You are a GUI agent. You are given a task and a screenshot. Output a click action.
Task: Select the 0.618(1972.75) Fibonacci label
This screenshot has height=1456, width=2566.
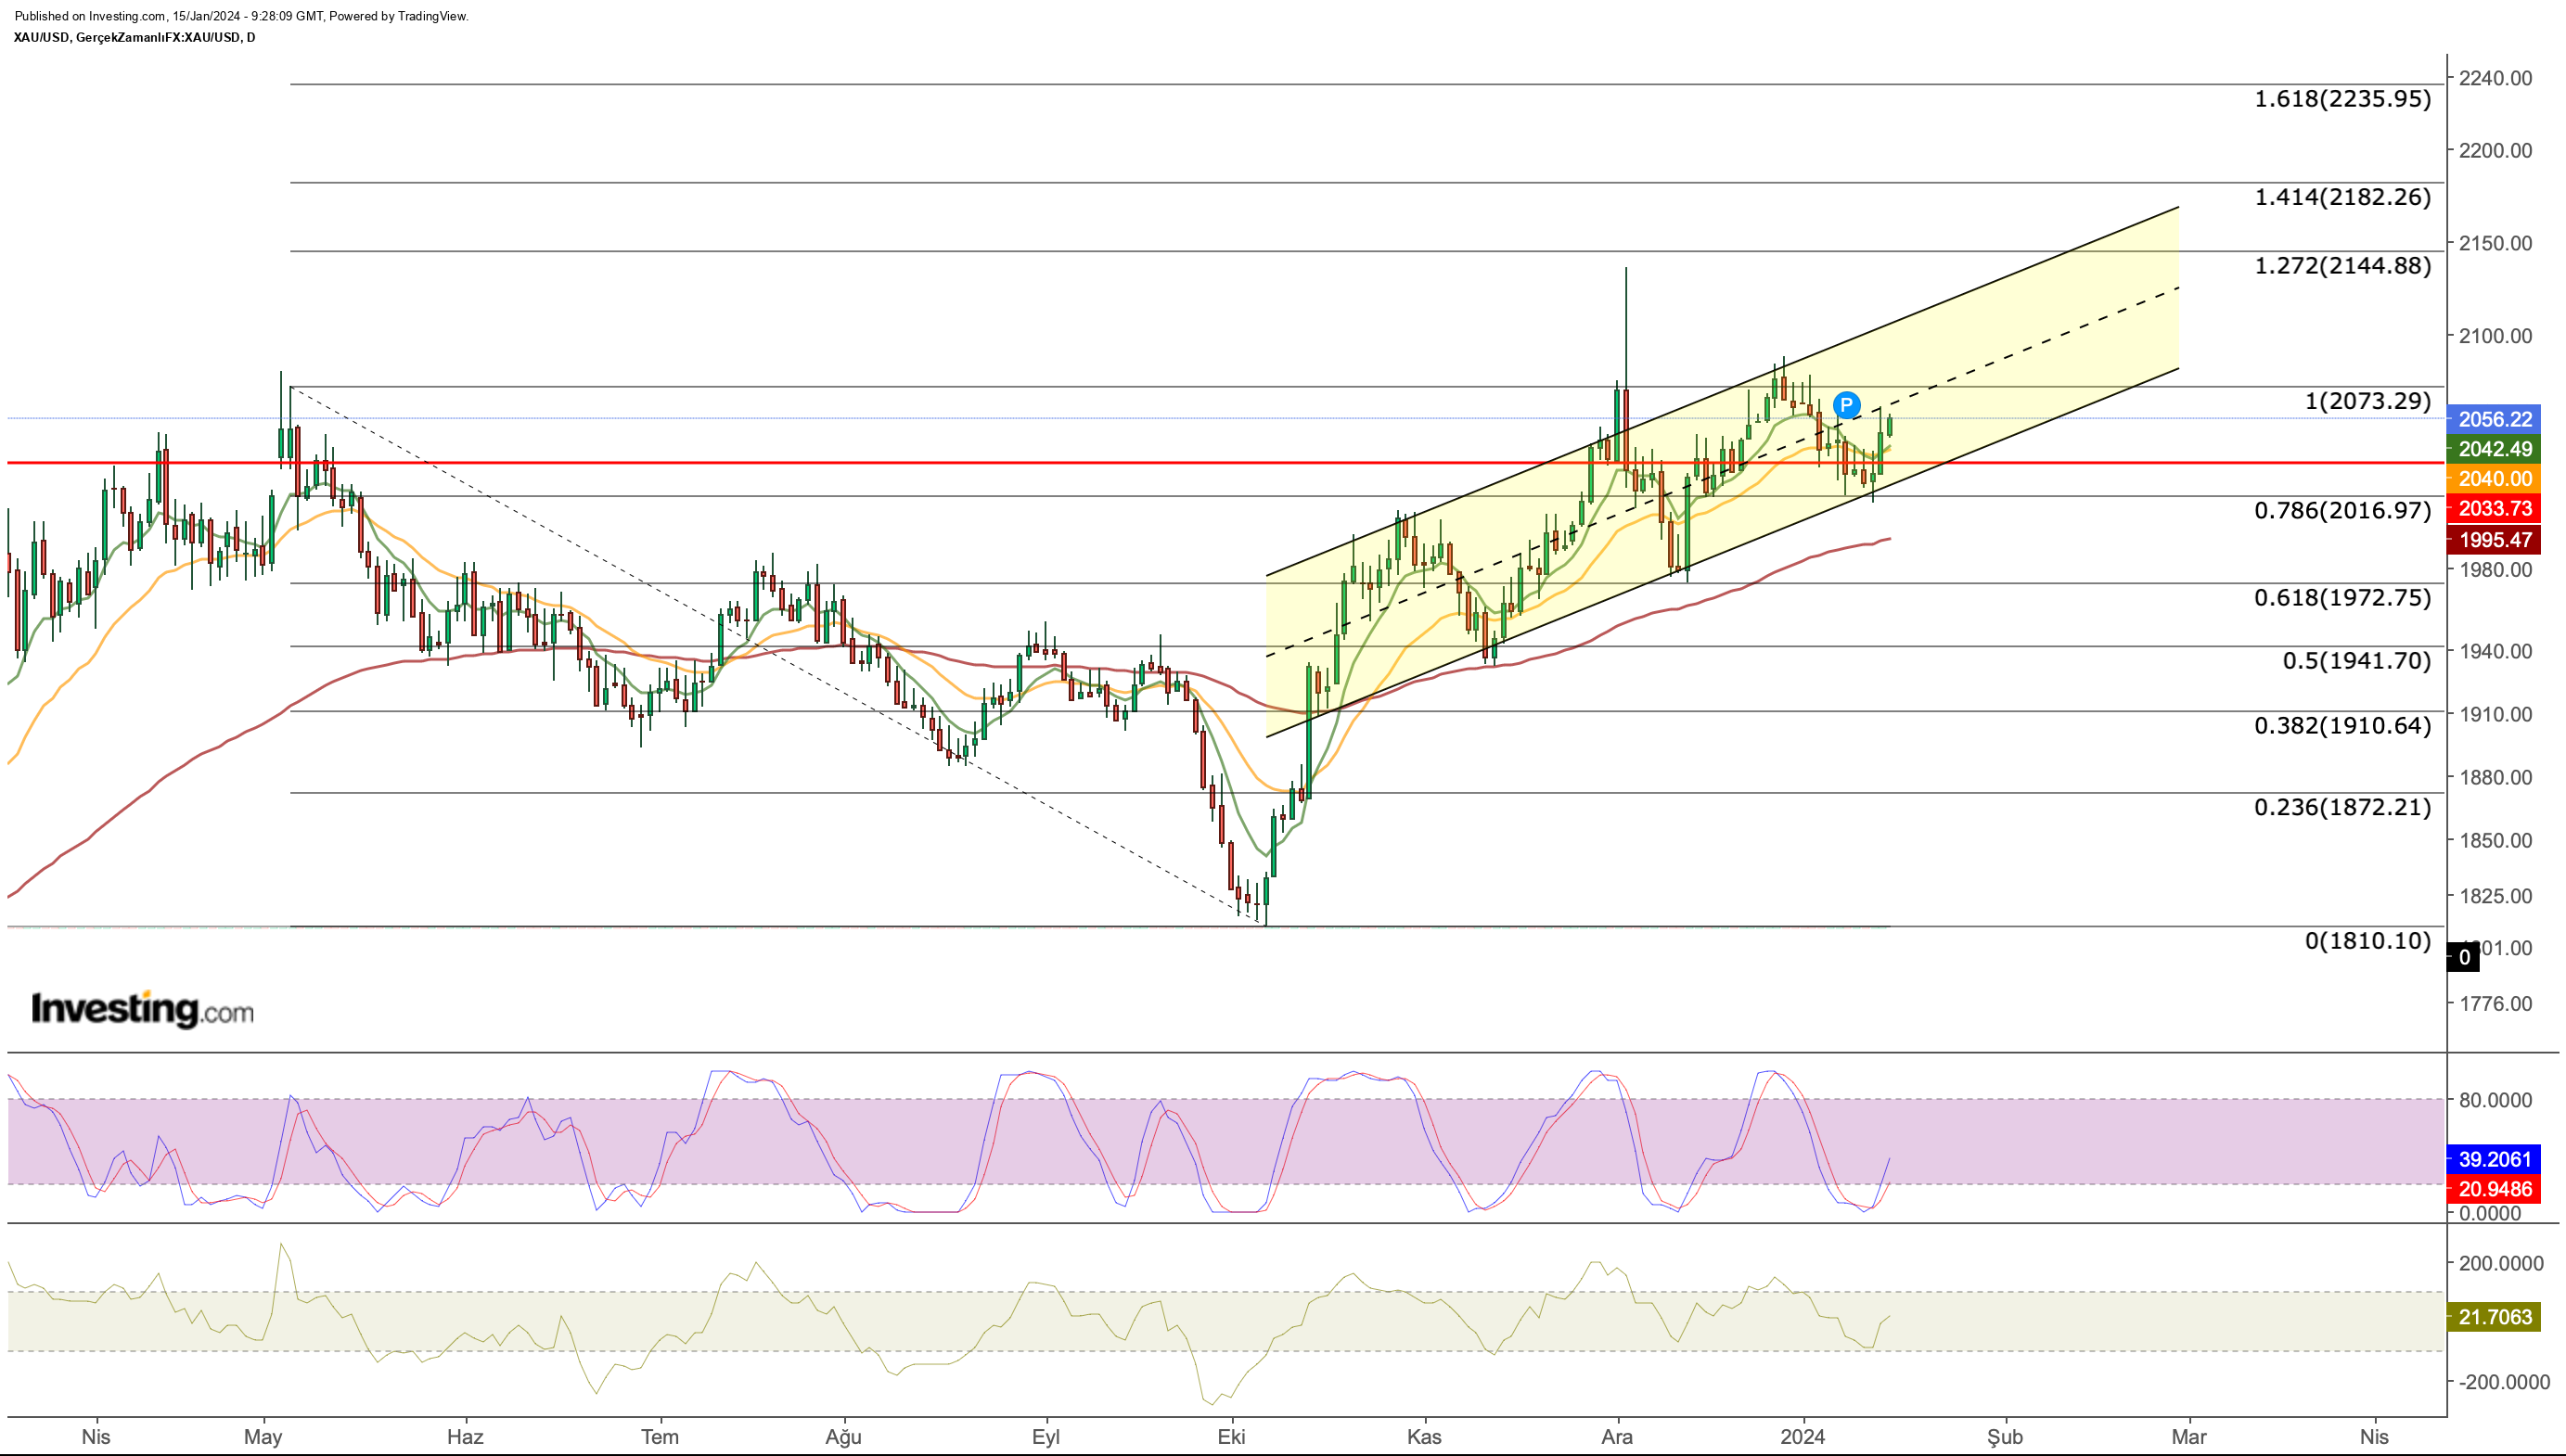[x=2342, y=598]
